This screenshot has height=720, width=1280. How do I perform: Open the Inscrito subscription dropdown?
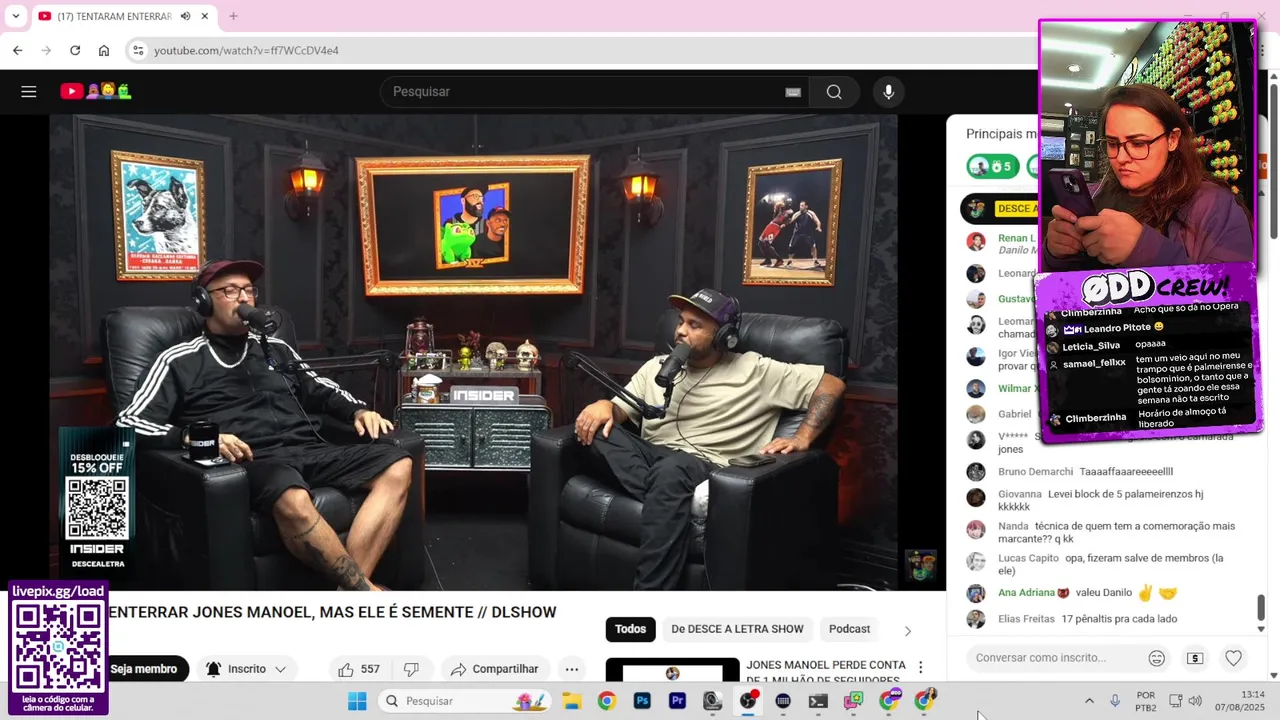[247, 669]
